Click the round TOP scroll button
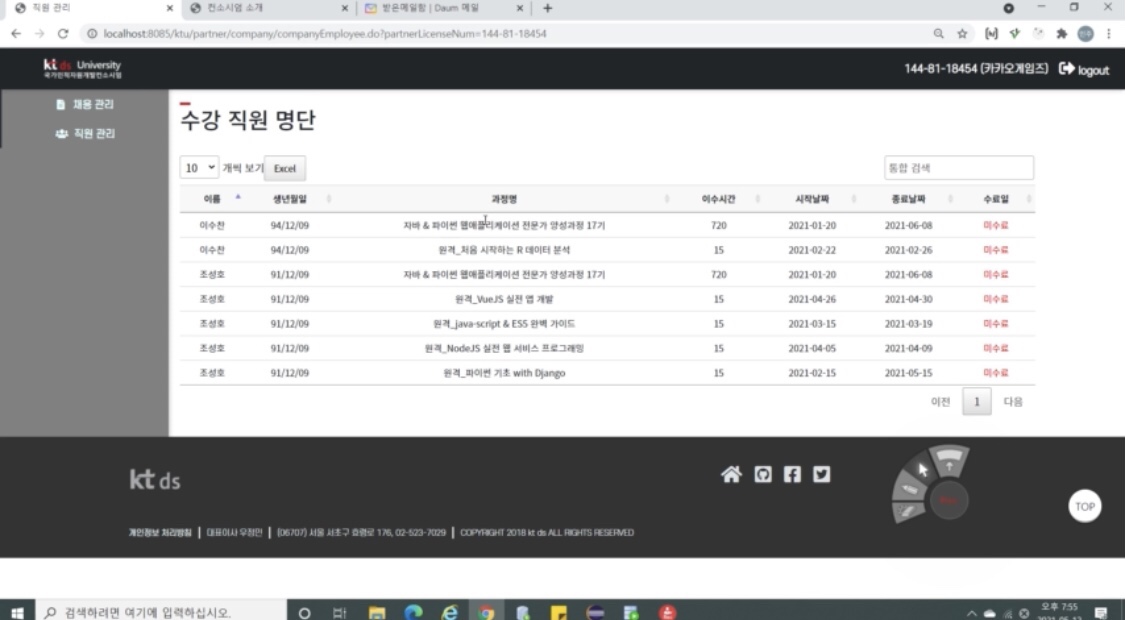1125x620 pixels. tap(1084, 506)
